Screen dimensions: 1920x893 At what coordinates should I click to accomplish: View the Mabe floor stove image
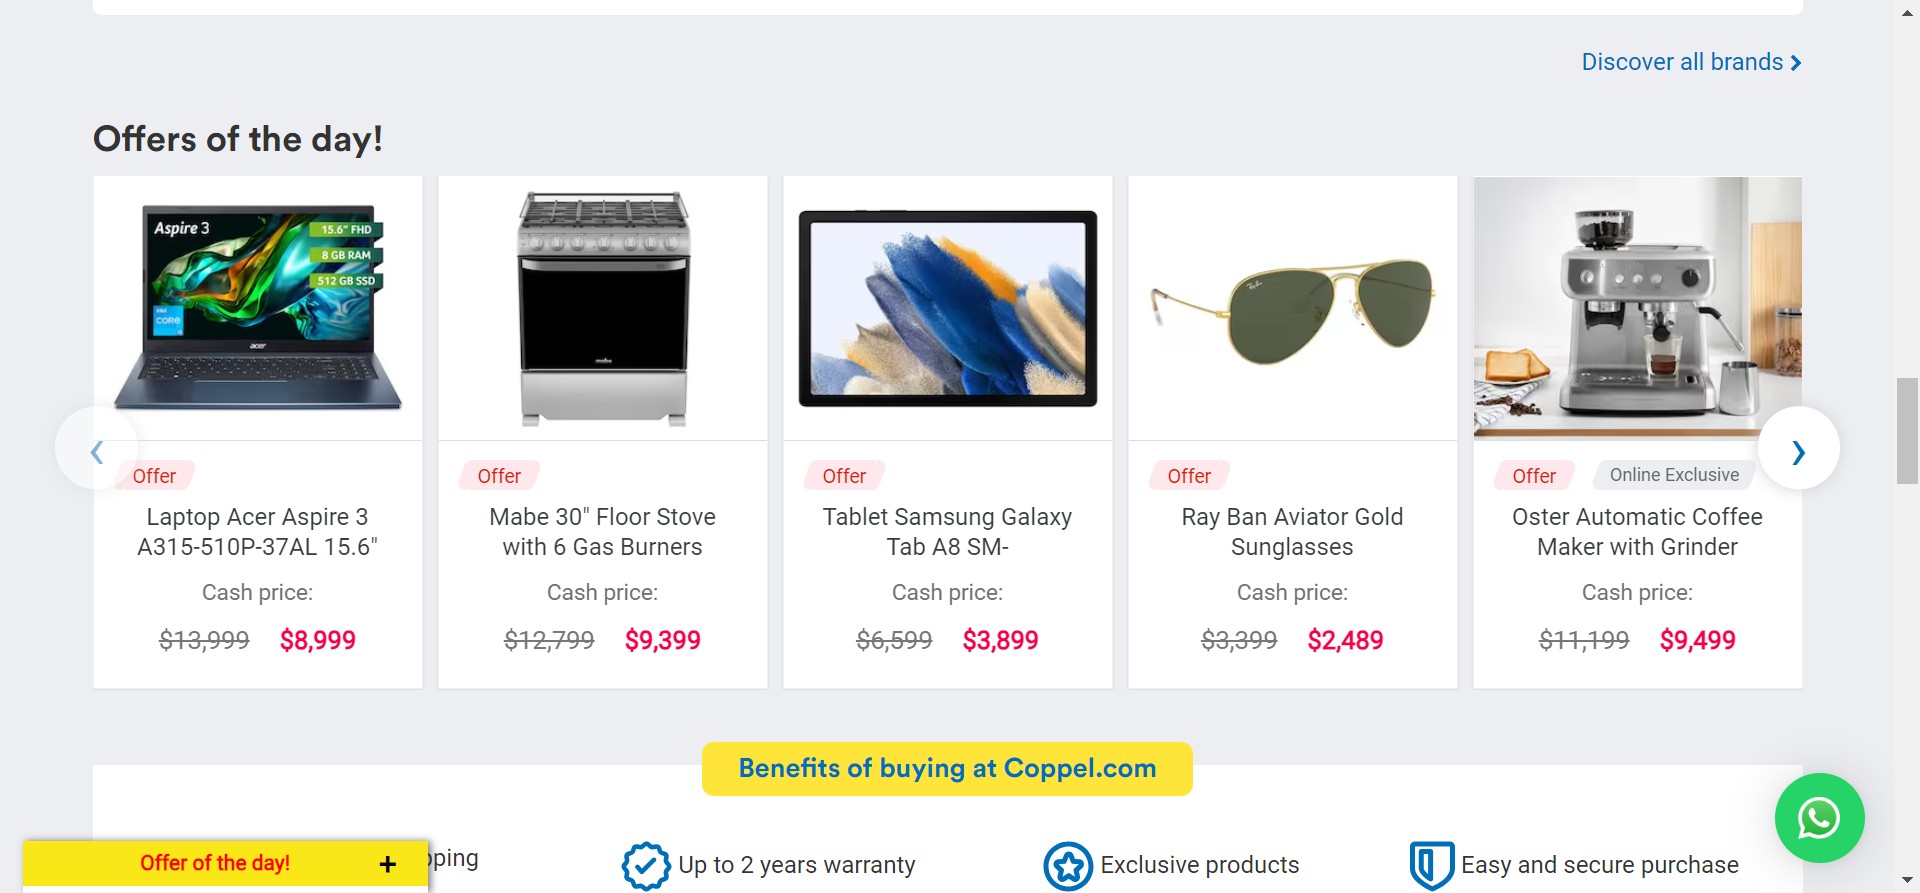(x=603, y=308)
